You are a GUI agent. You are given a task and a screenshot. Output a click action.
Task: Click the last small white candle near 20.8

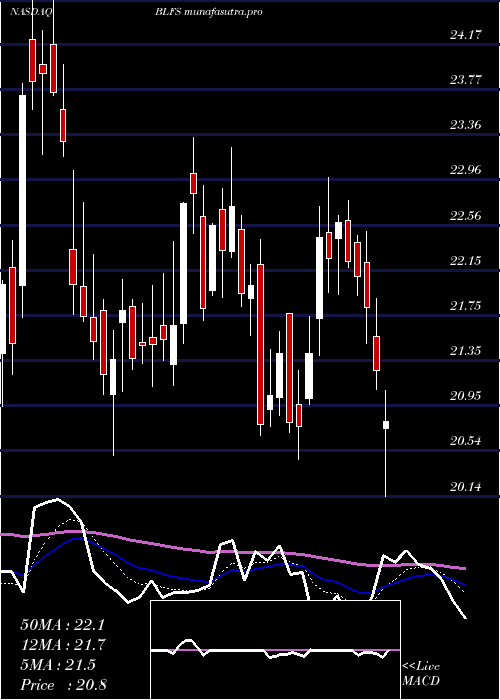(386, 425)
